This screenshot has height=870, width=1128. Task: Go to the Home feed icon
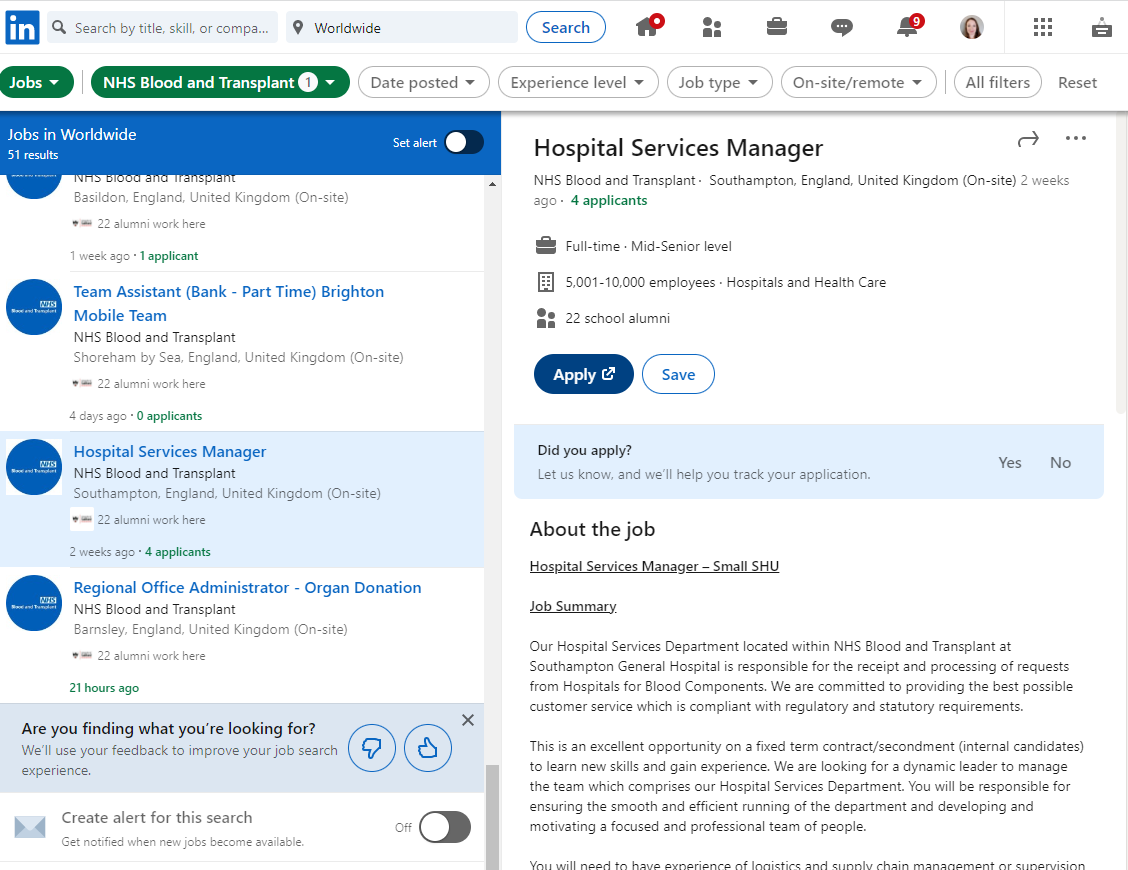[x=648, y=27]
